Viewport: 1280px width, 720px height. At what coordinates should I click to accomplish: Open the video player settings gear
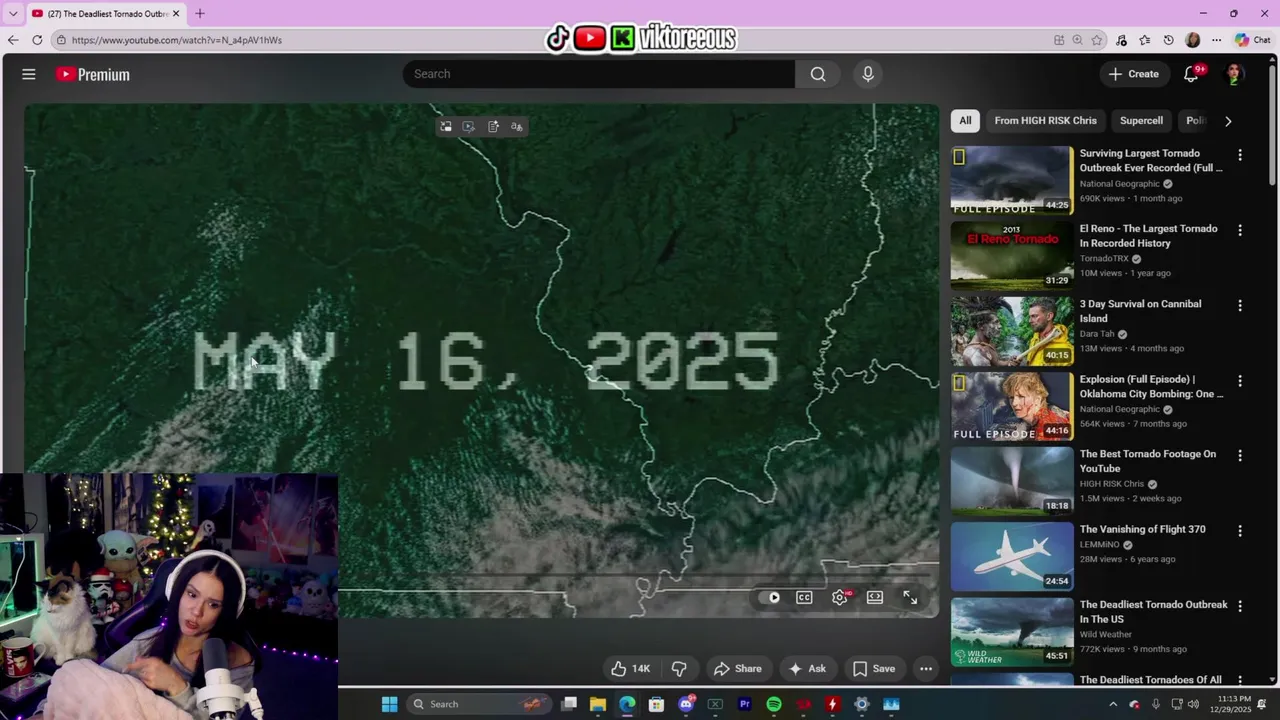(x=840, y=597)
